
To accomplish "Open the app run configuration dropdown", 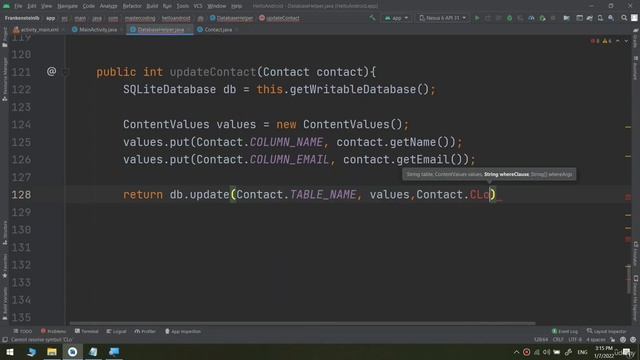I will [396, 18].
